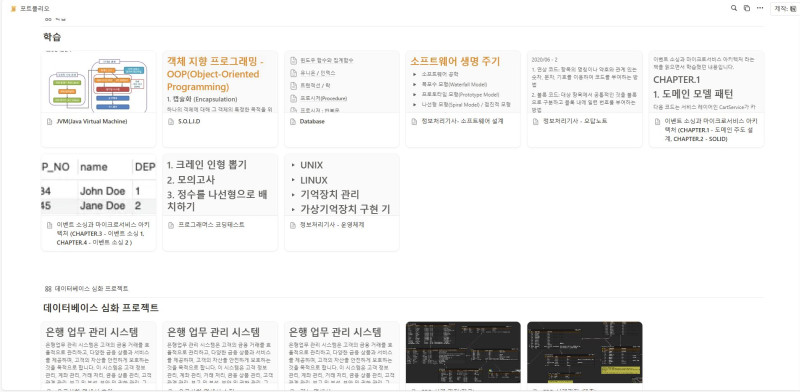Click the duplicate page icon
Viewport: 800px width, 392px height.
pyautogui.click(x=747, y=8)
